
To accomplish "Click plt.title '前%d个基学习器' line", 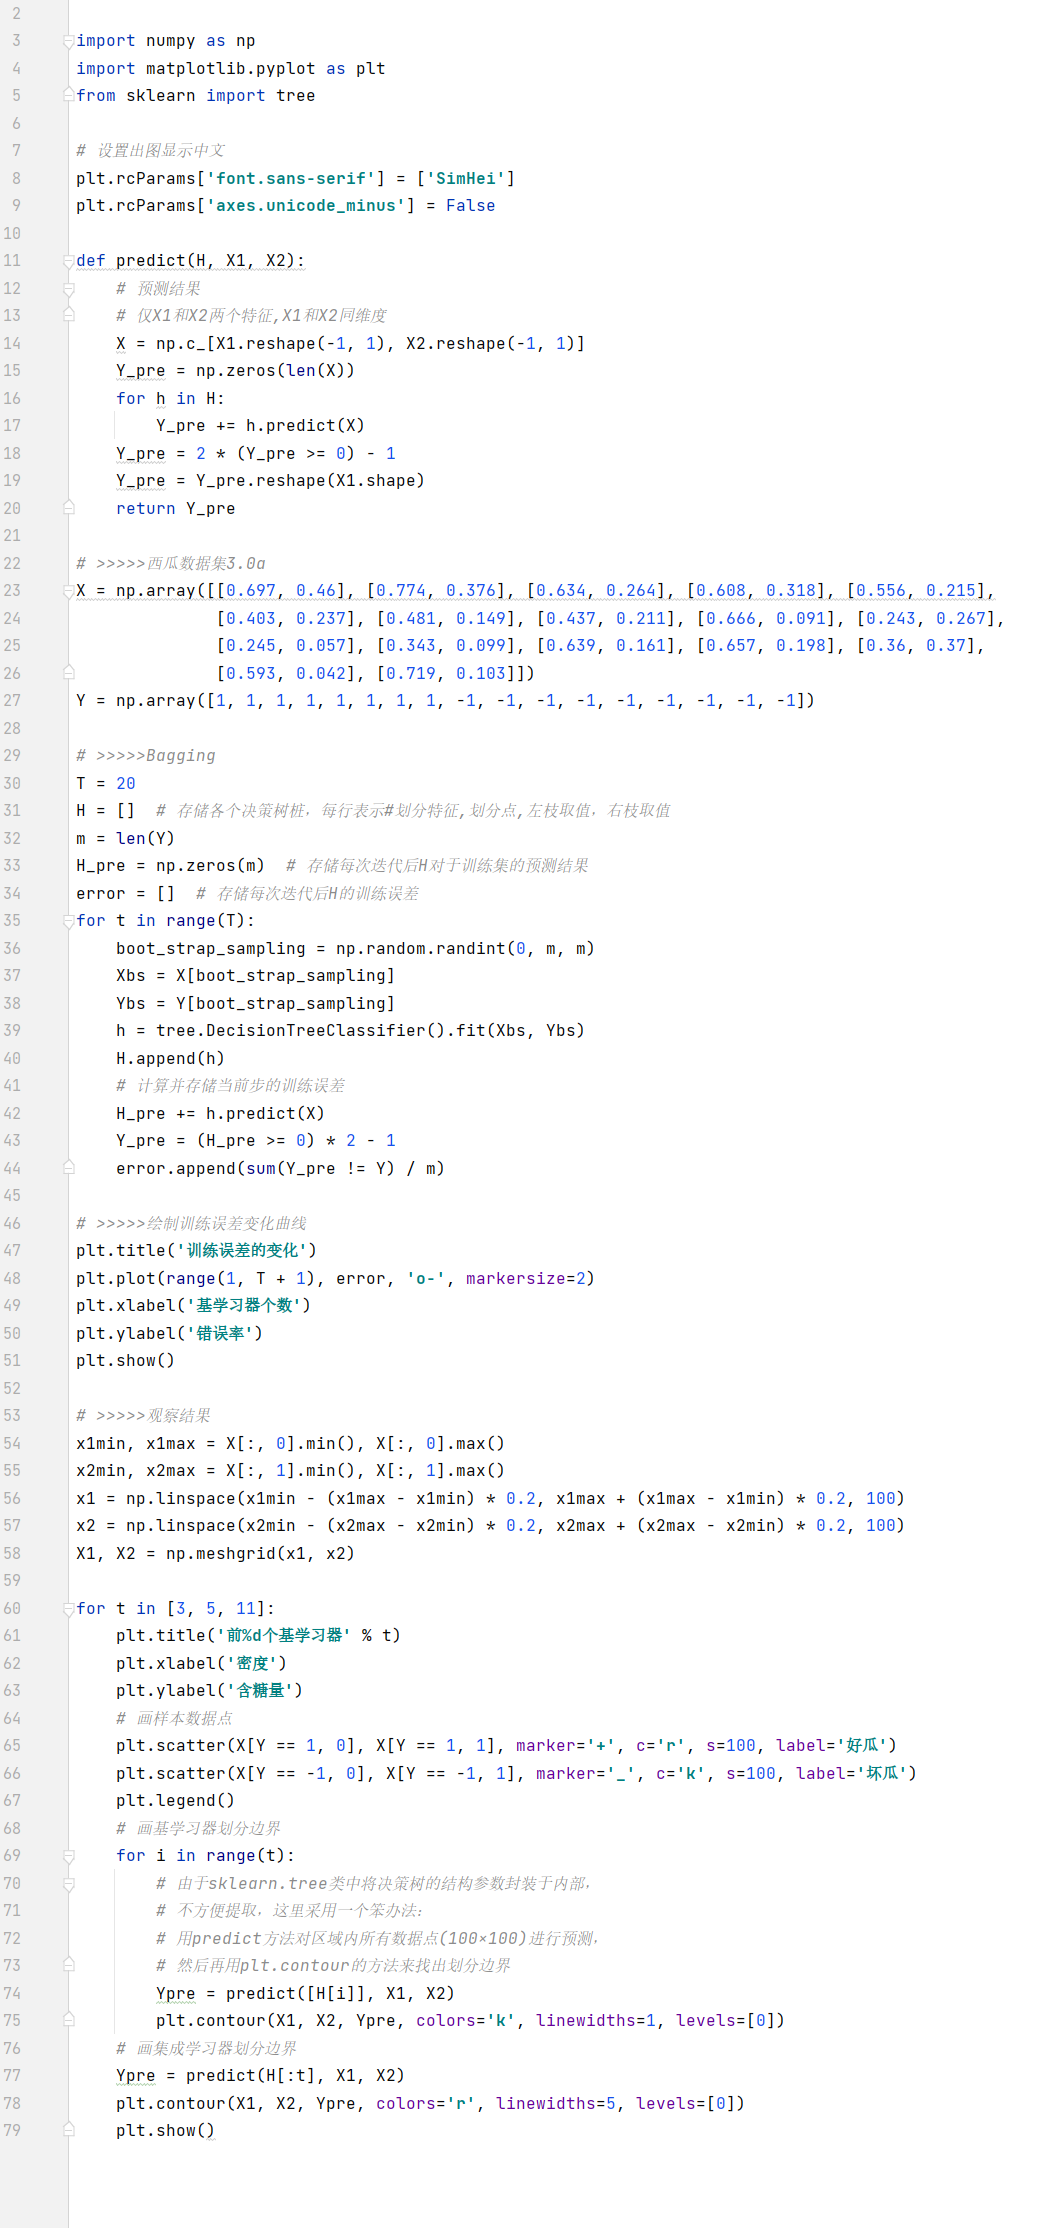I will tap(259, 1636).
